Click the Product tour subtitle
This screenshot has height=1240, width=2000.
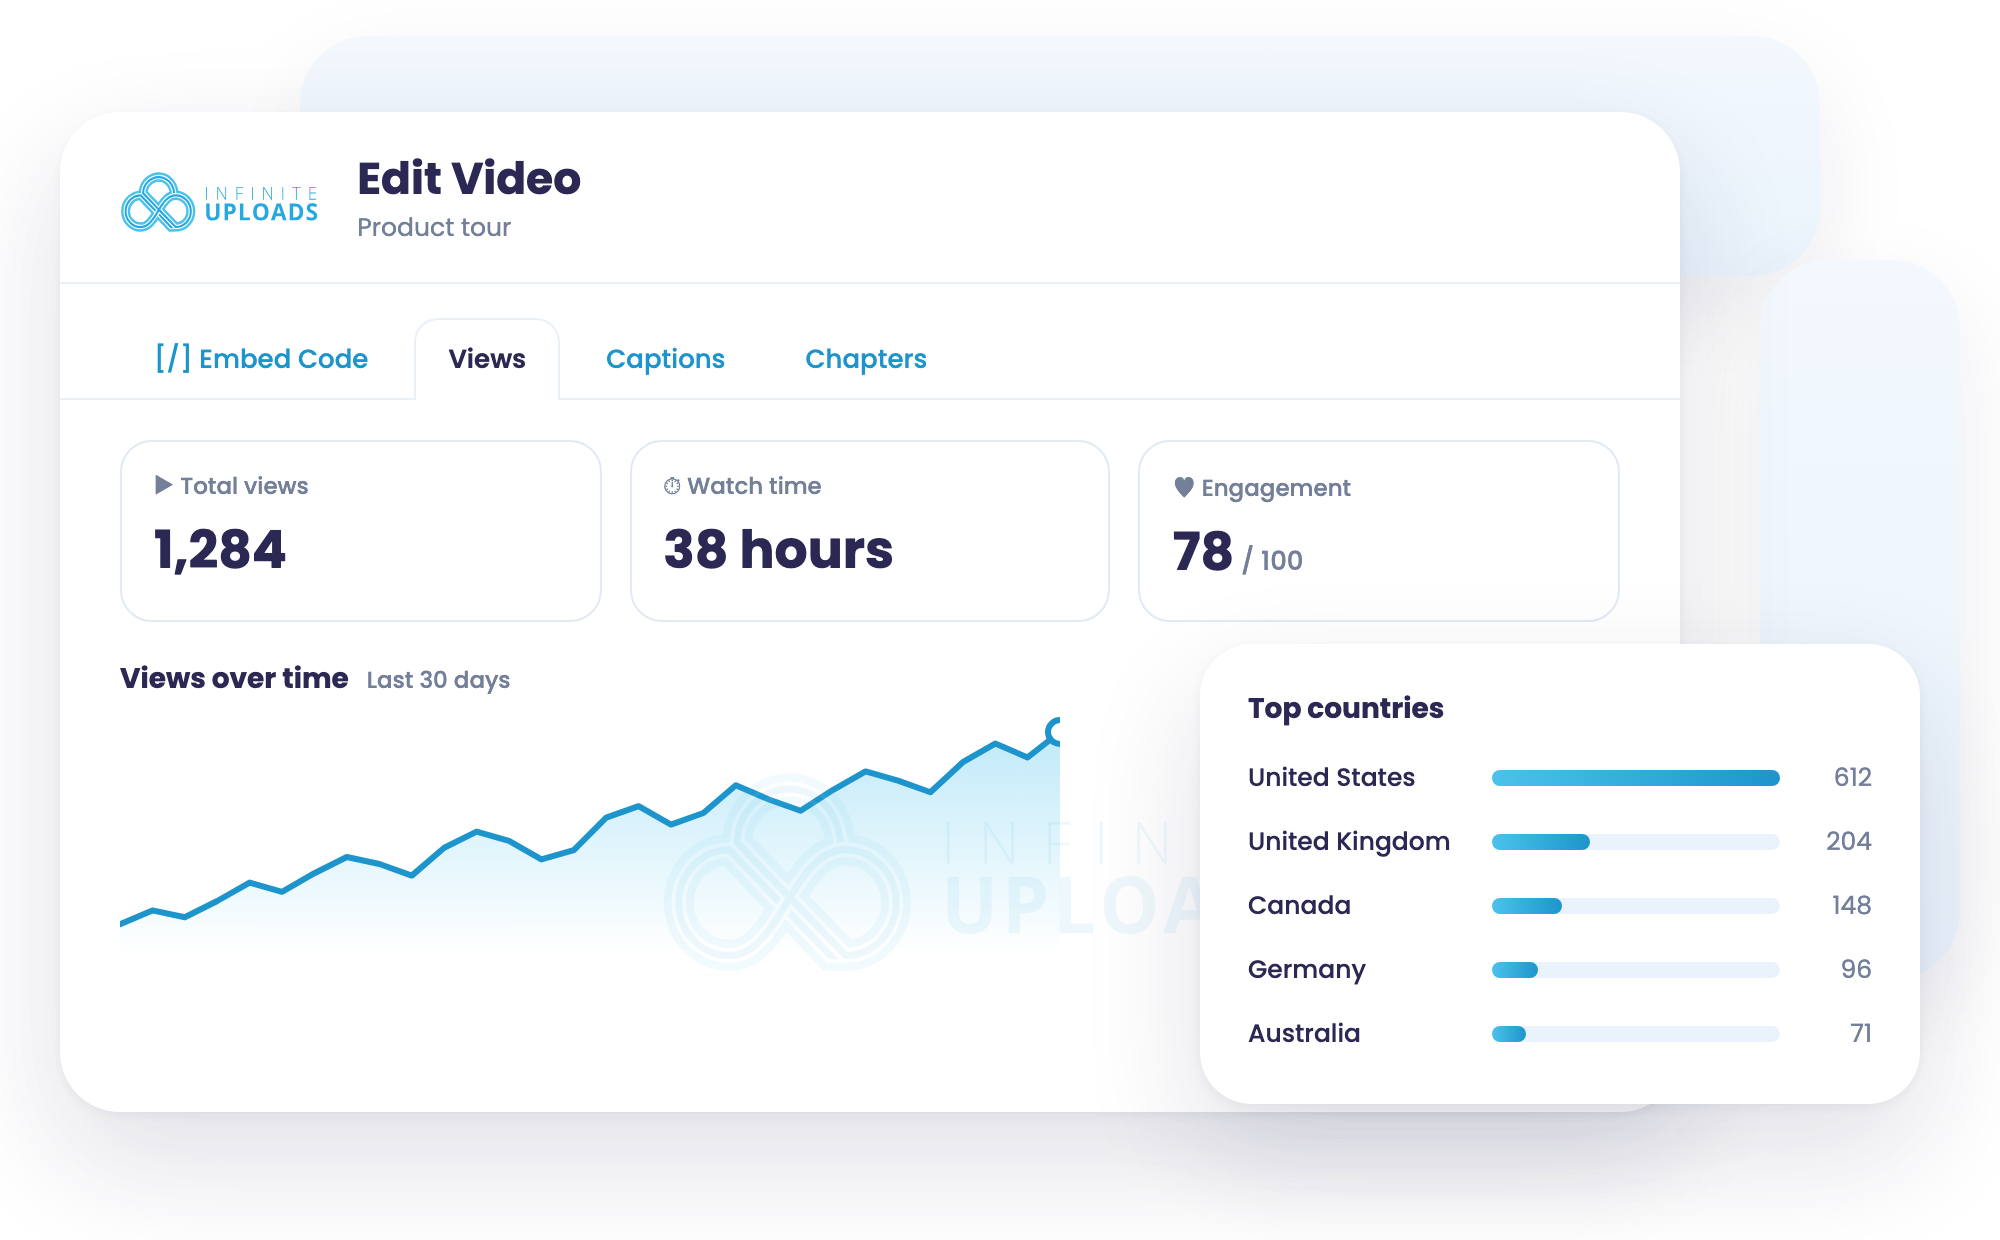tap(434, 228)
